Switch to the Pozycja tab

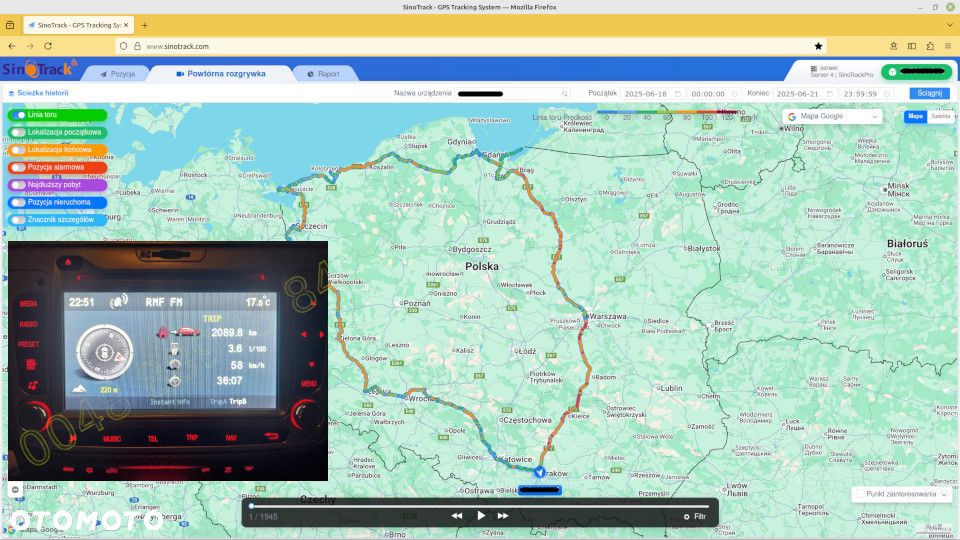pos(118,73)
